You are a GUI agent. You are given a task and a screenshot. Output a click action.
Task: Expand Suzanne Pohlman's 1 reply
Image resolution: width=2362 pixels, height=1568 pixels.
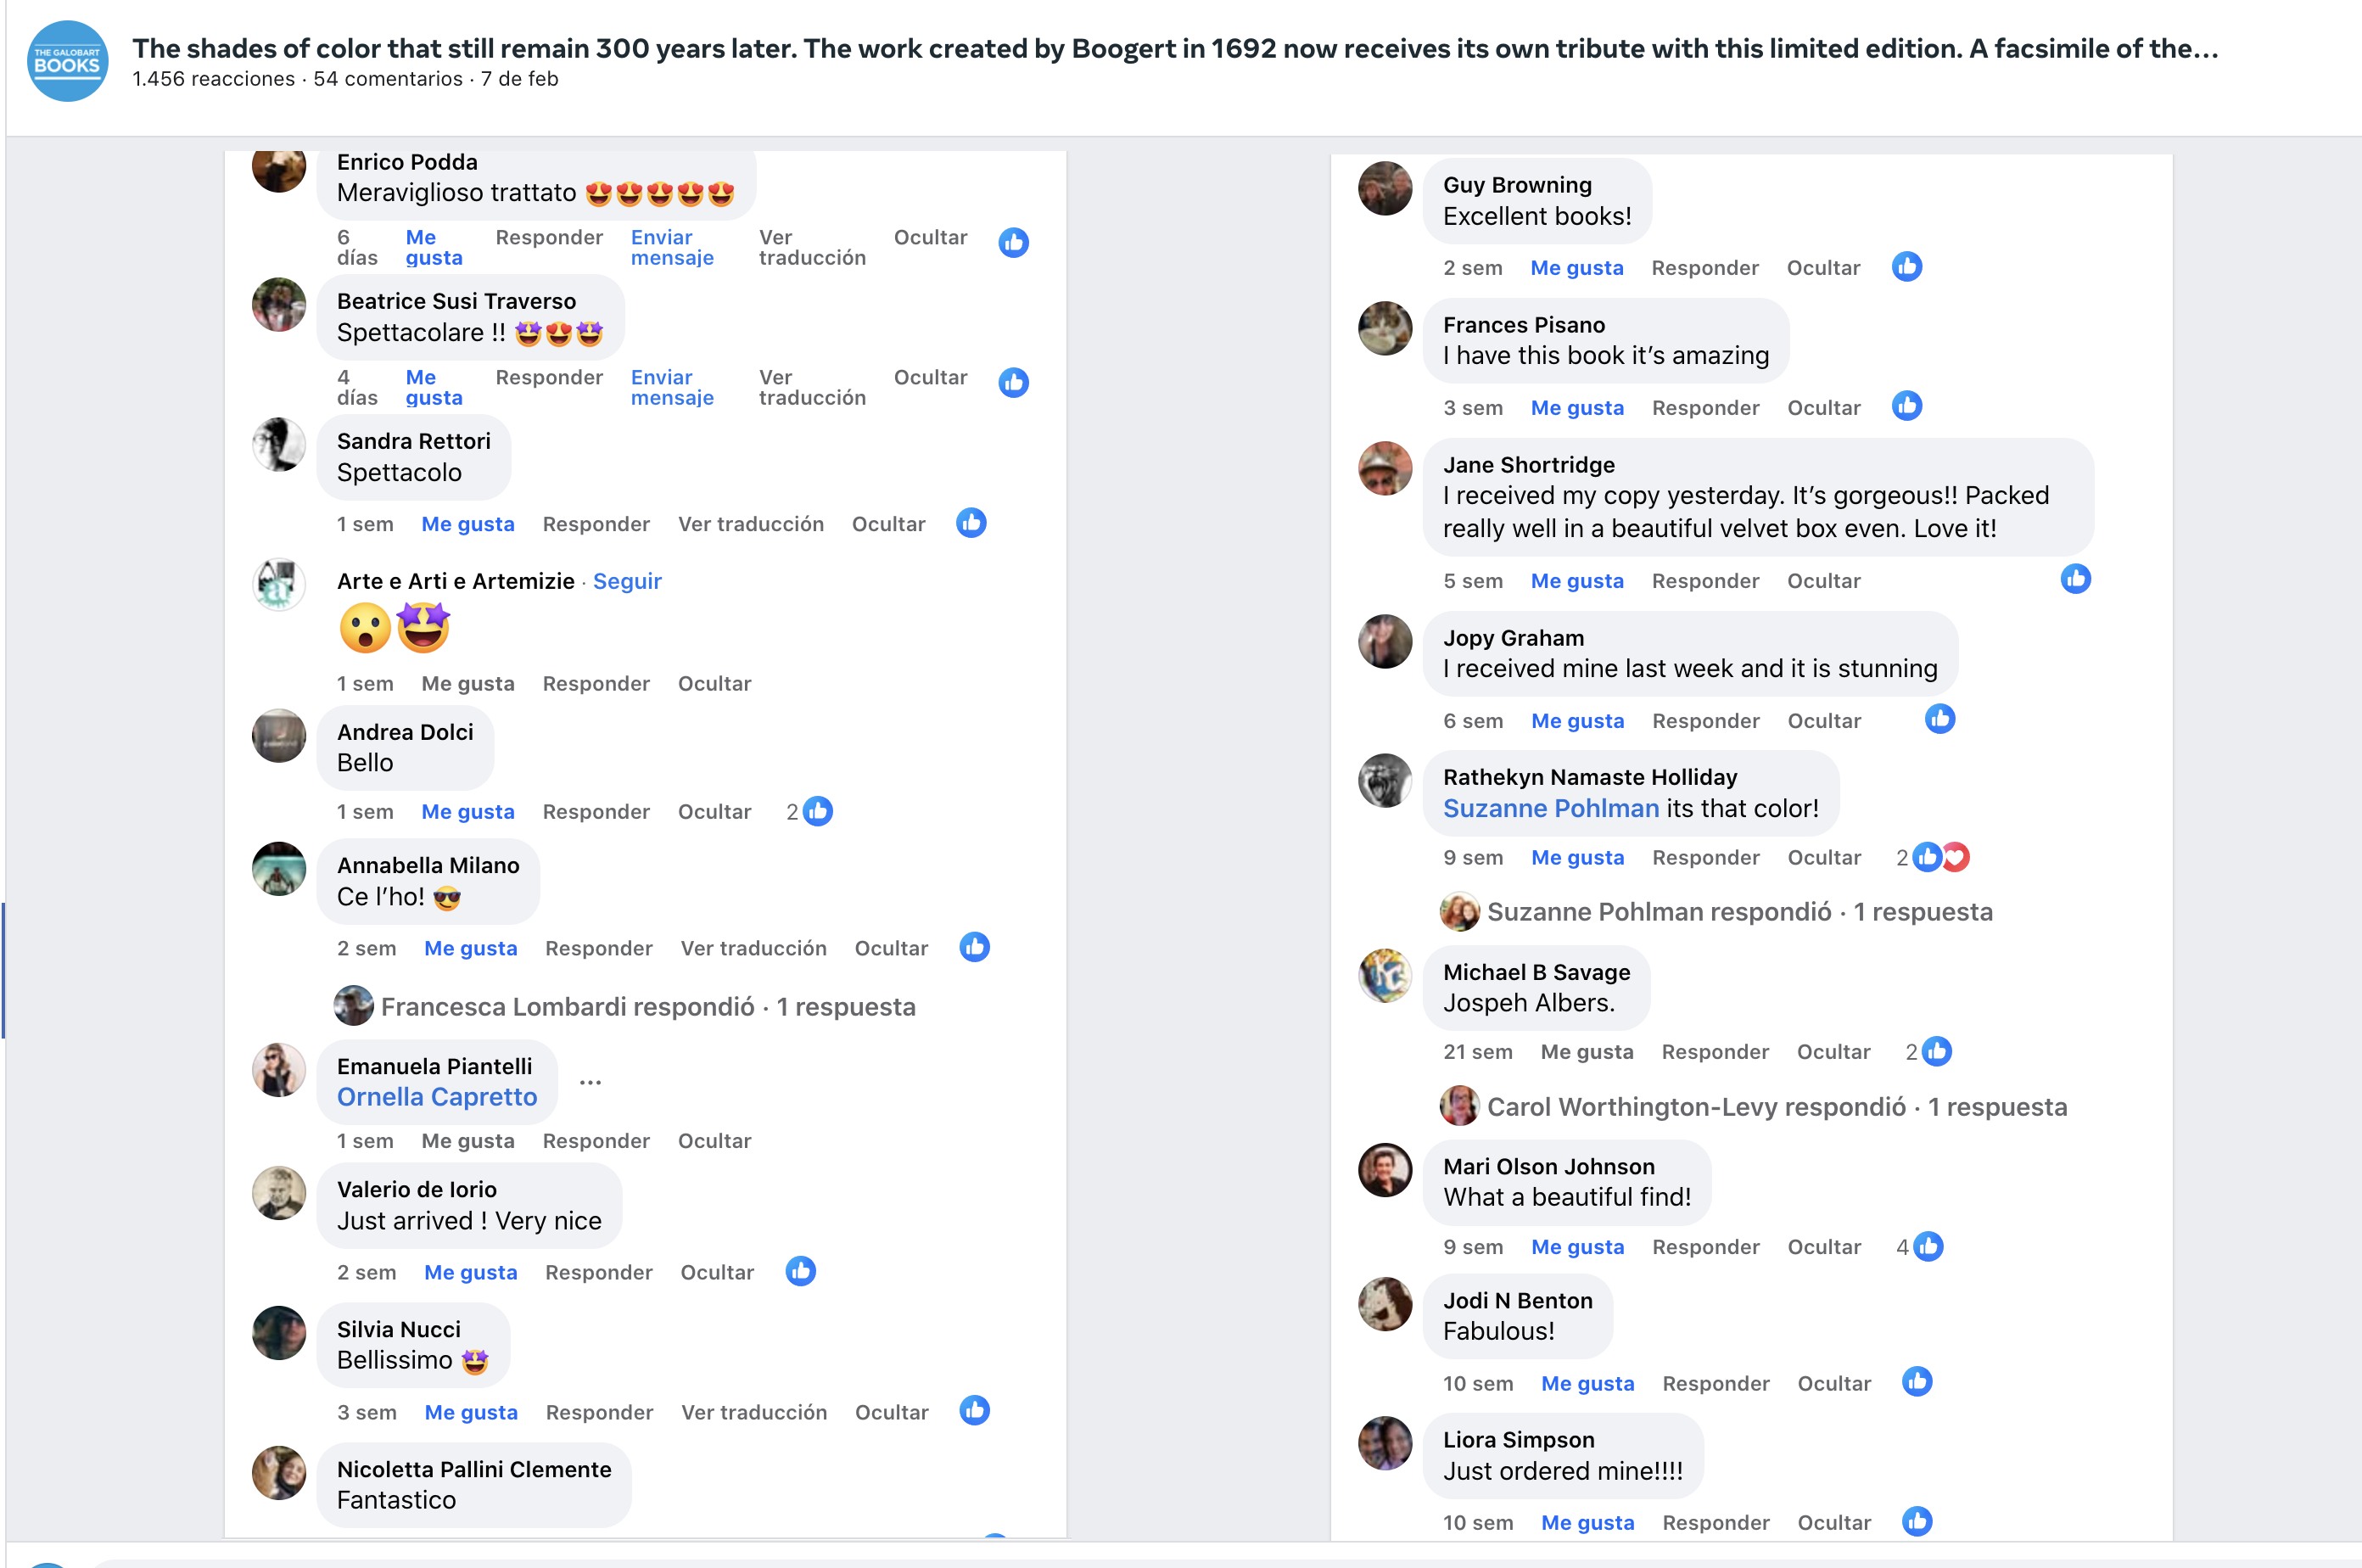click(1739, 912)
